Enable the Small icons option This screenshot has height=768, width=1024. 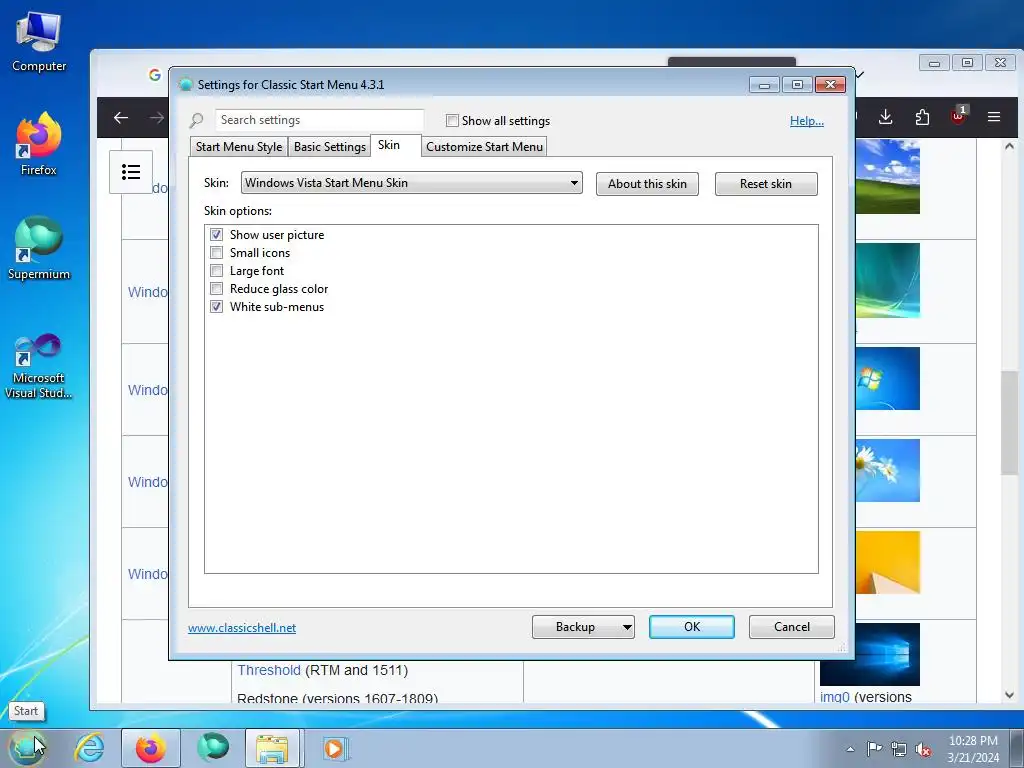coord(216,253)
